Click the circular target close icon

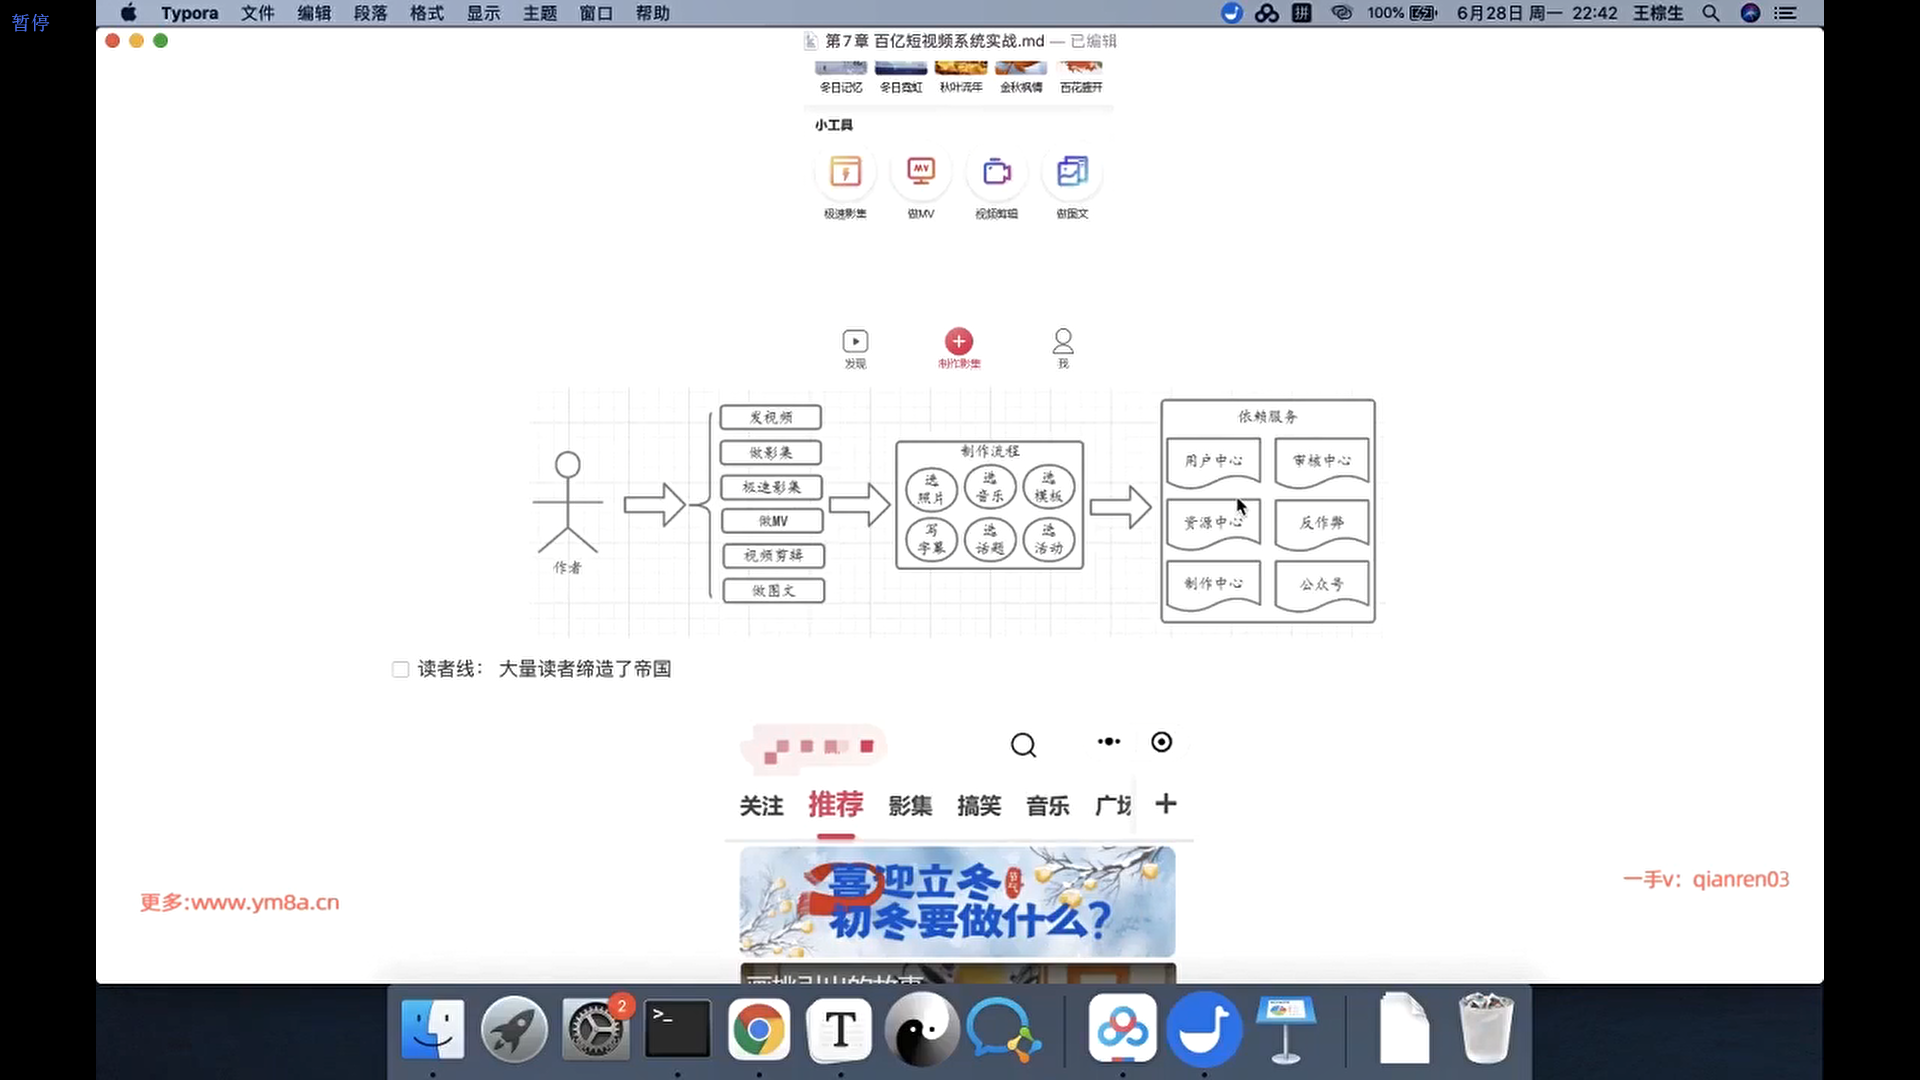coord(1161,742)
